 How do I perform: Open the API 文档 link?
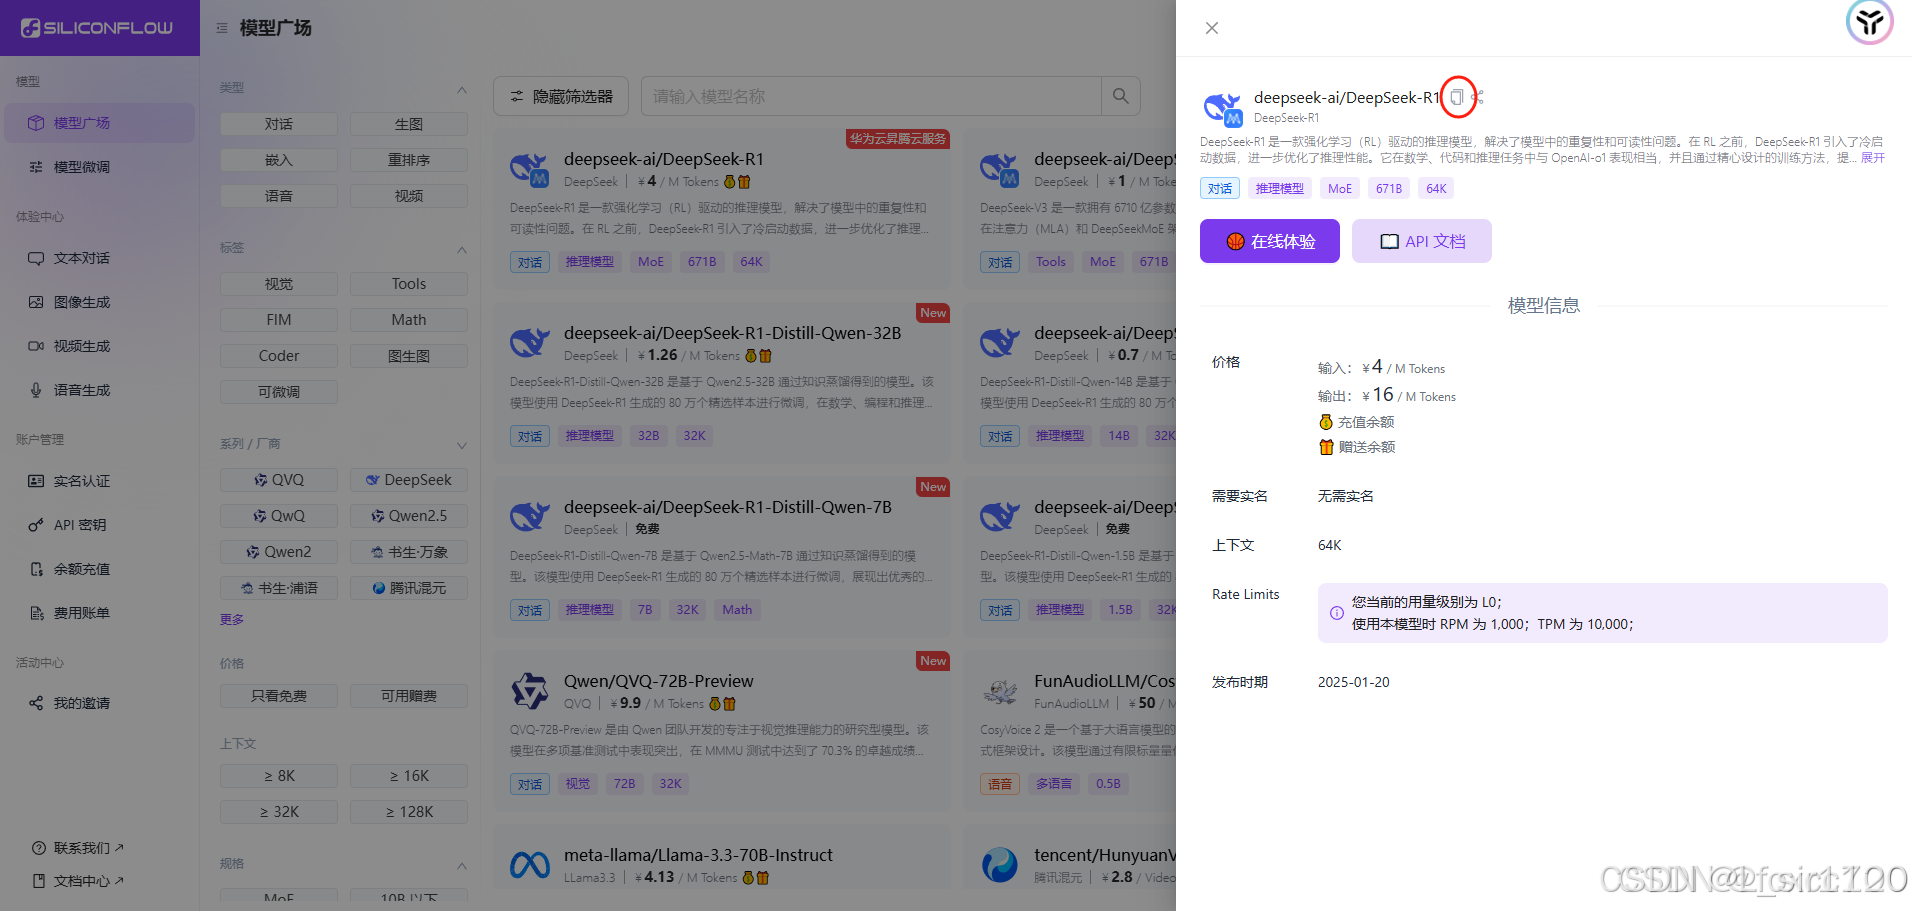click(x=1422, y=241)
